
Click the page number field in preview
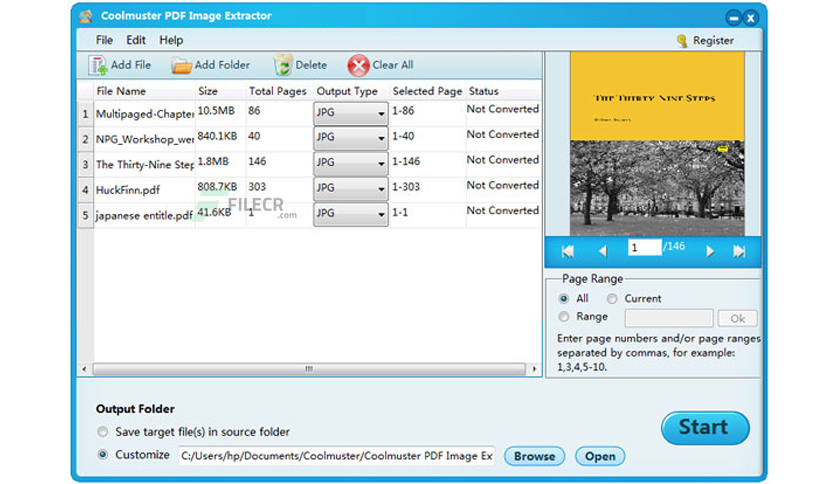tap(645, 247)
